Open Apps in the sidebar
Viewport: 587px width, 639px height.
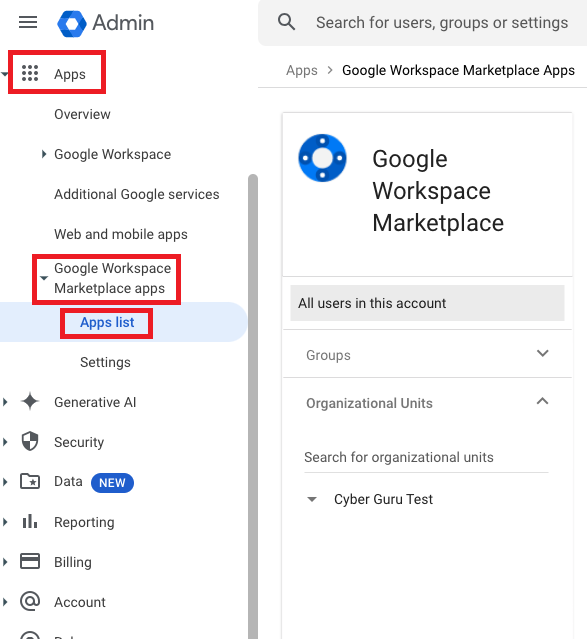[70, 74]
